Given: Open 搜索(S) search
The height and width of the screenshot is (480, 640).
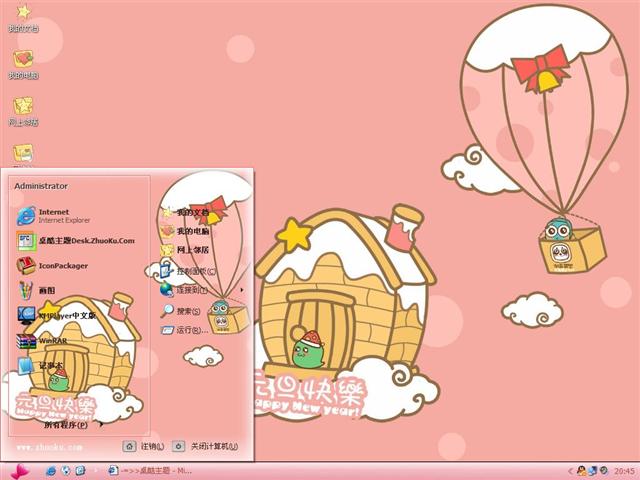Looking at the screenshot, I should pyautogui.click(x=180, y=311).
